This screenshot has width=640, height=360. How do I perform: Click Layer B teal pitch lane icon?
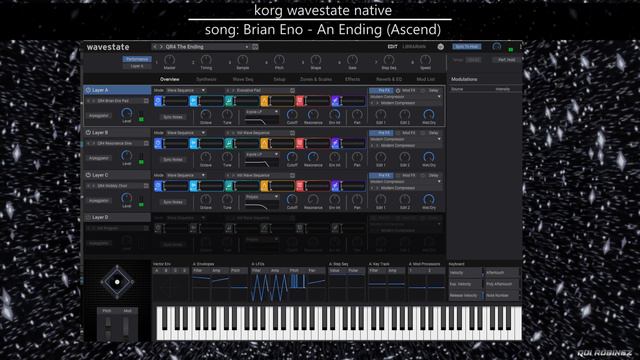coord(229,143)
